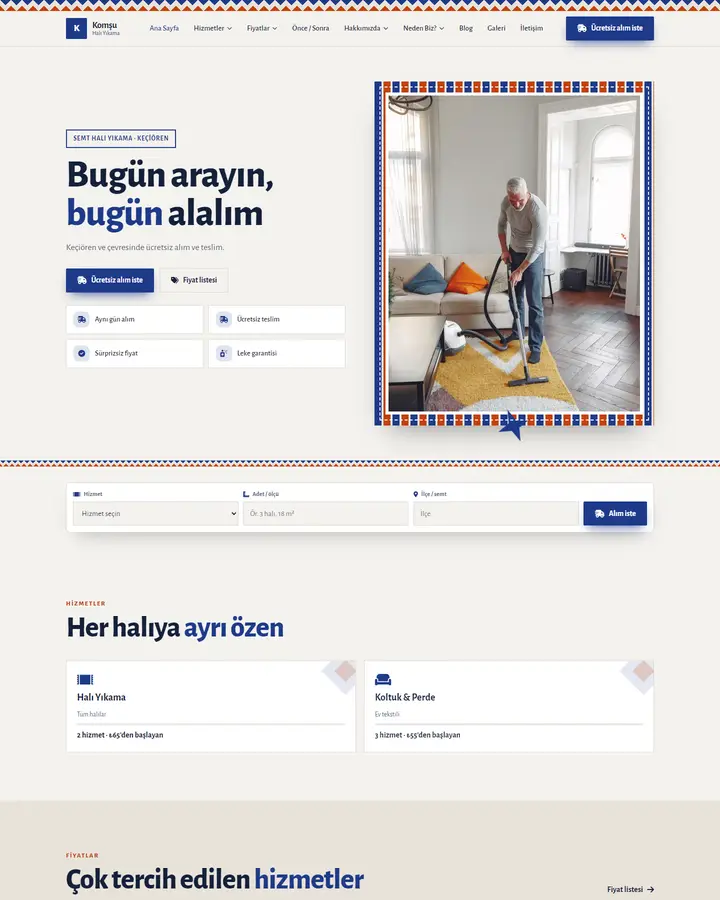Screen dimensions: 720x900
Task: Click the SEMT HALI YIKAMA · KEÇİÖREN badge
Action: (121, 138)
